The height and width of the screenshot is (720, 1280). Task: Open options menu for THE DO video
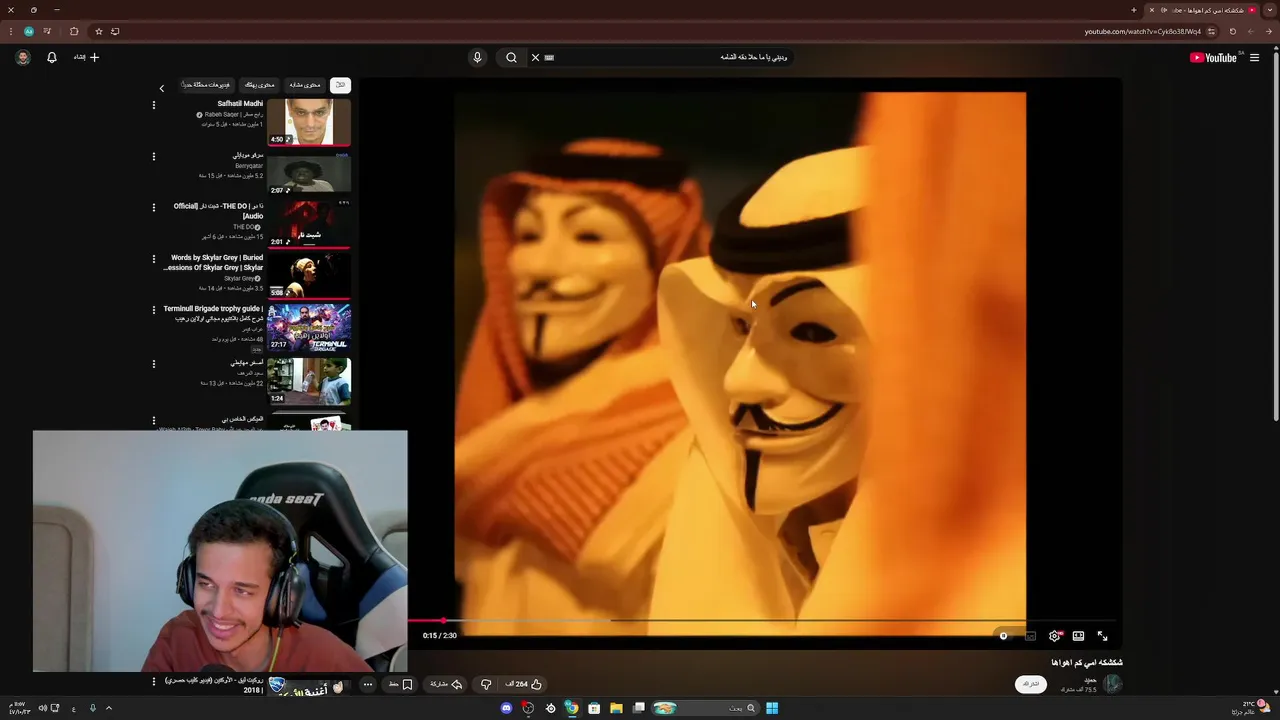(154, 208)
